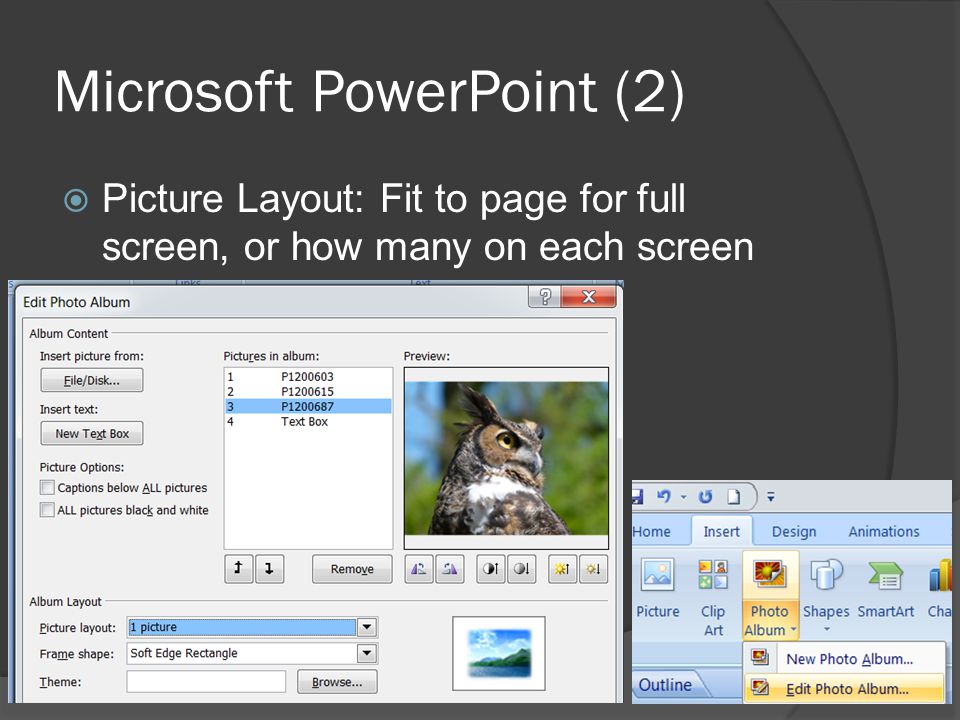Switch to the Home ribbon tab
The height and width of the screenshot is (720, 960).
(651, 531)
